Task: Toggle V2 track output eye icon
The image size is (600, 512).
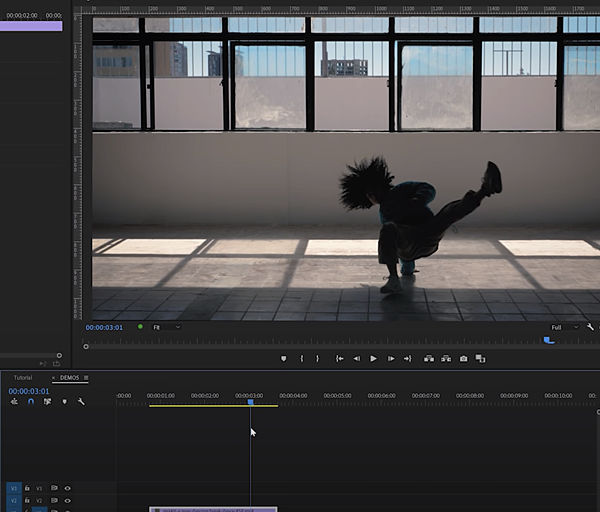Action: 67,501
